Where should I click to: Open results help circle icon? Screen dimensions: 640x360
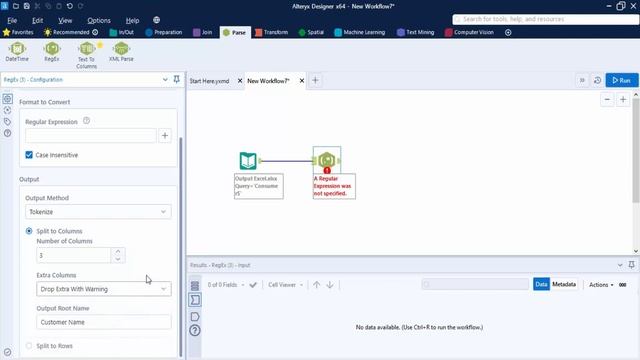pos(195,330)
